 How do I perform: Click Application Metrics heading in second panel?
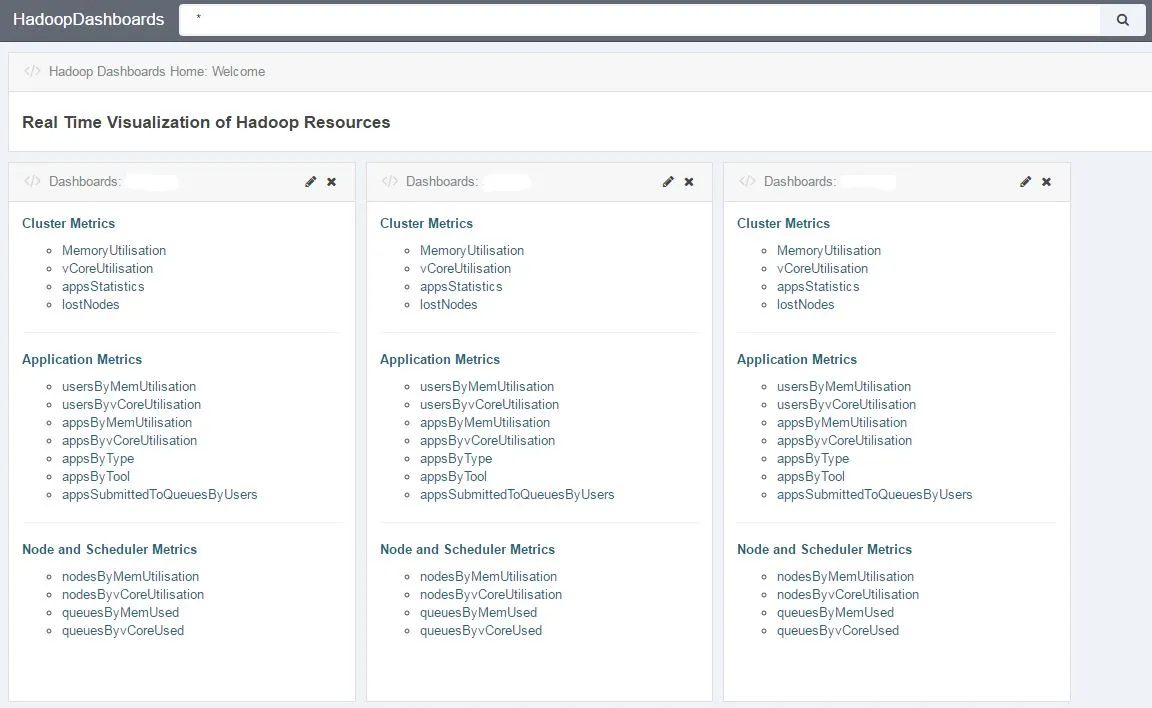click(439, 359)
